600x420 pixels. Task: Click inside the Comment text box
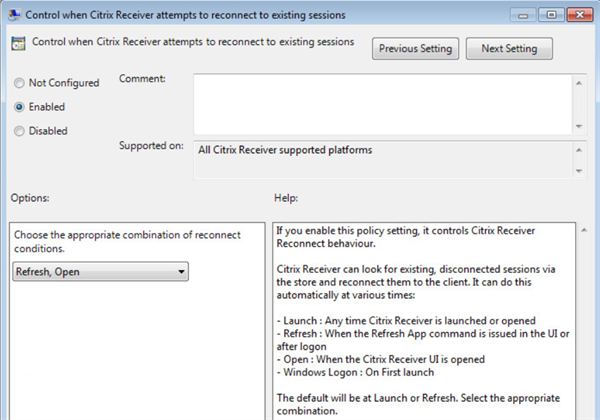pyautogui.click(x=383, y=104)
